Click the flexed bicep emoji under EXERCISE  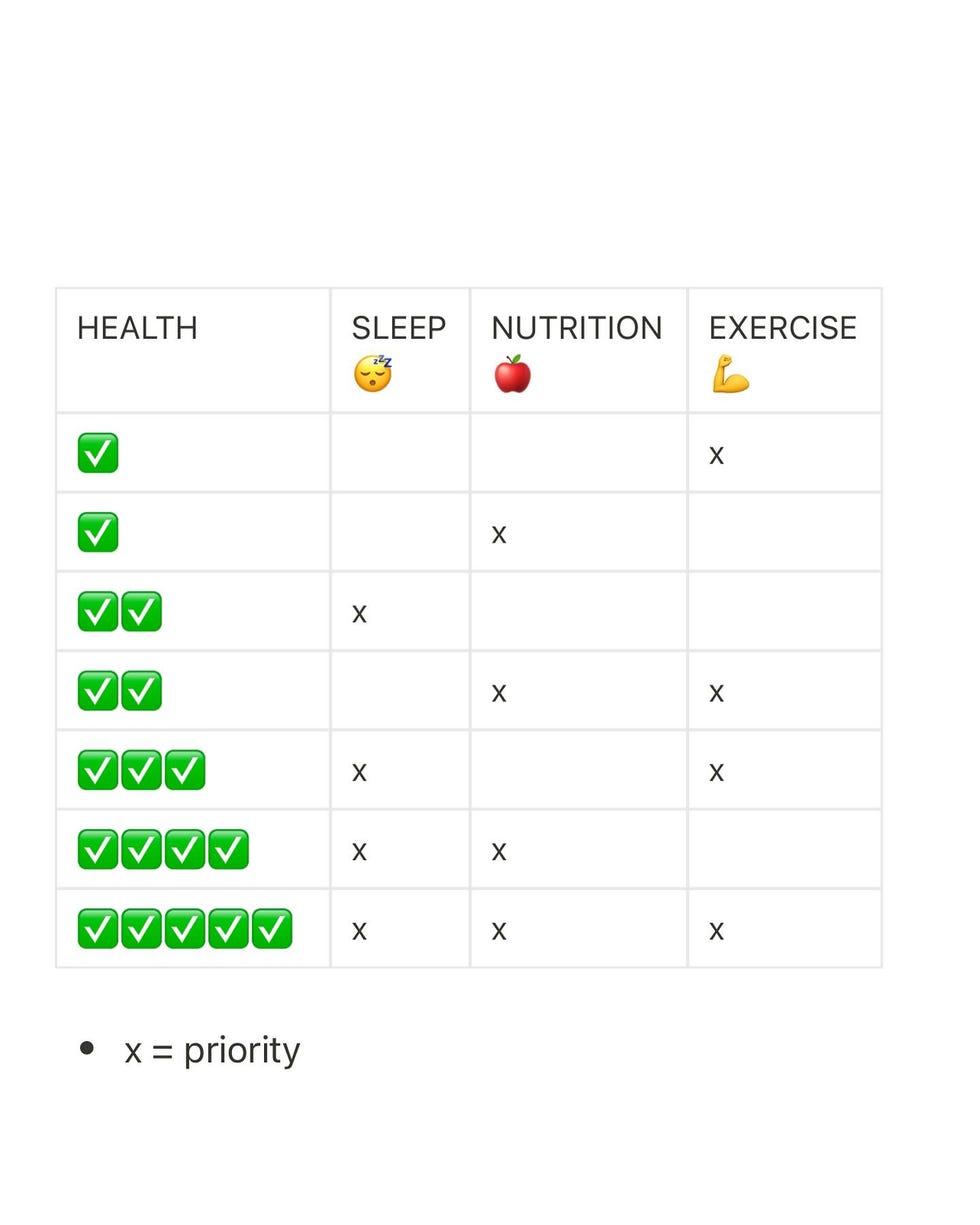pyautogui.click(x=730, y=374)
